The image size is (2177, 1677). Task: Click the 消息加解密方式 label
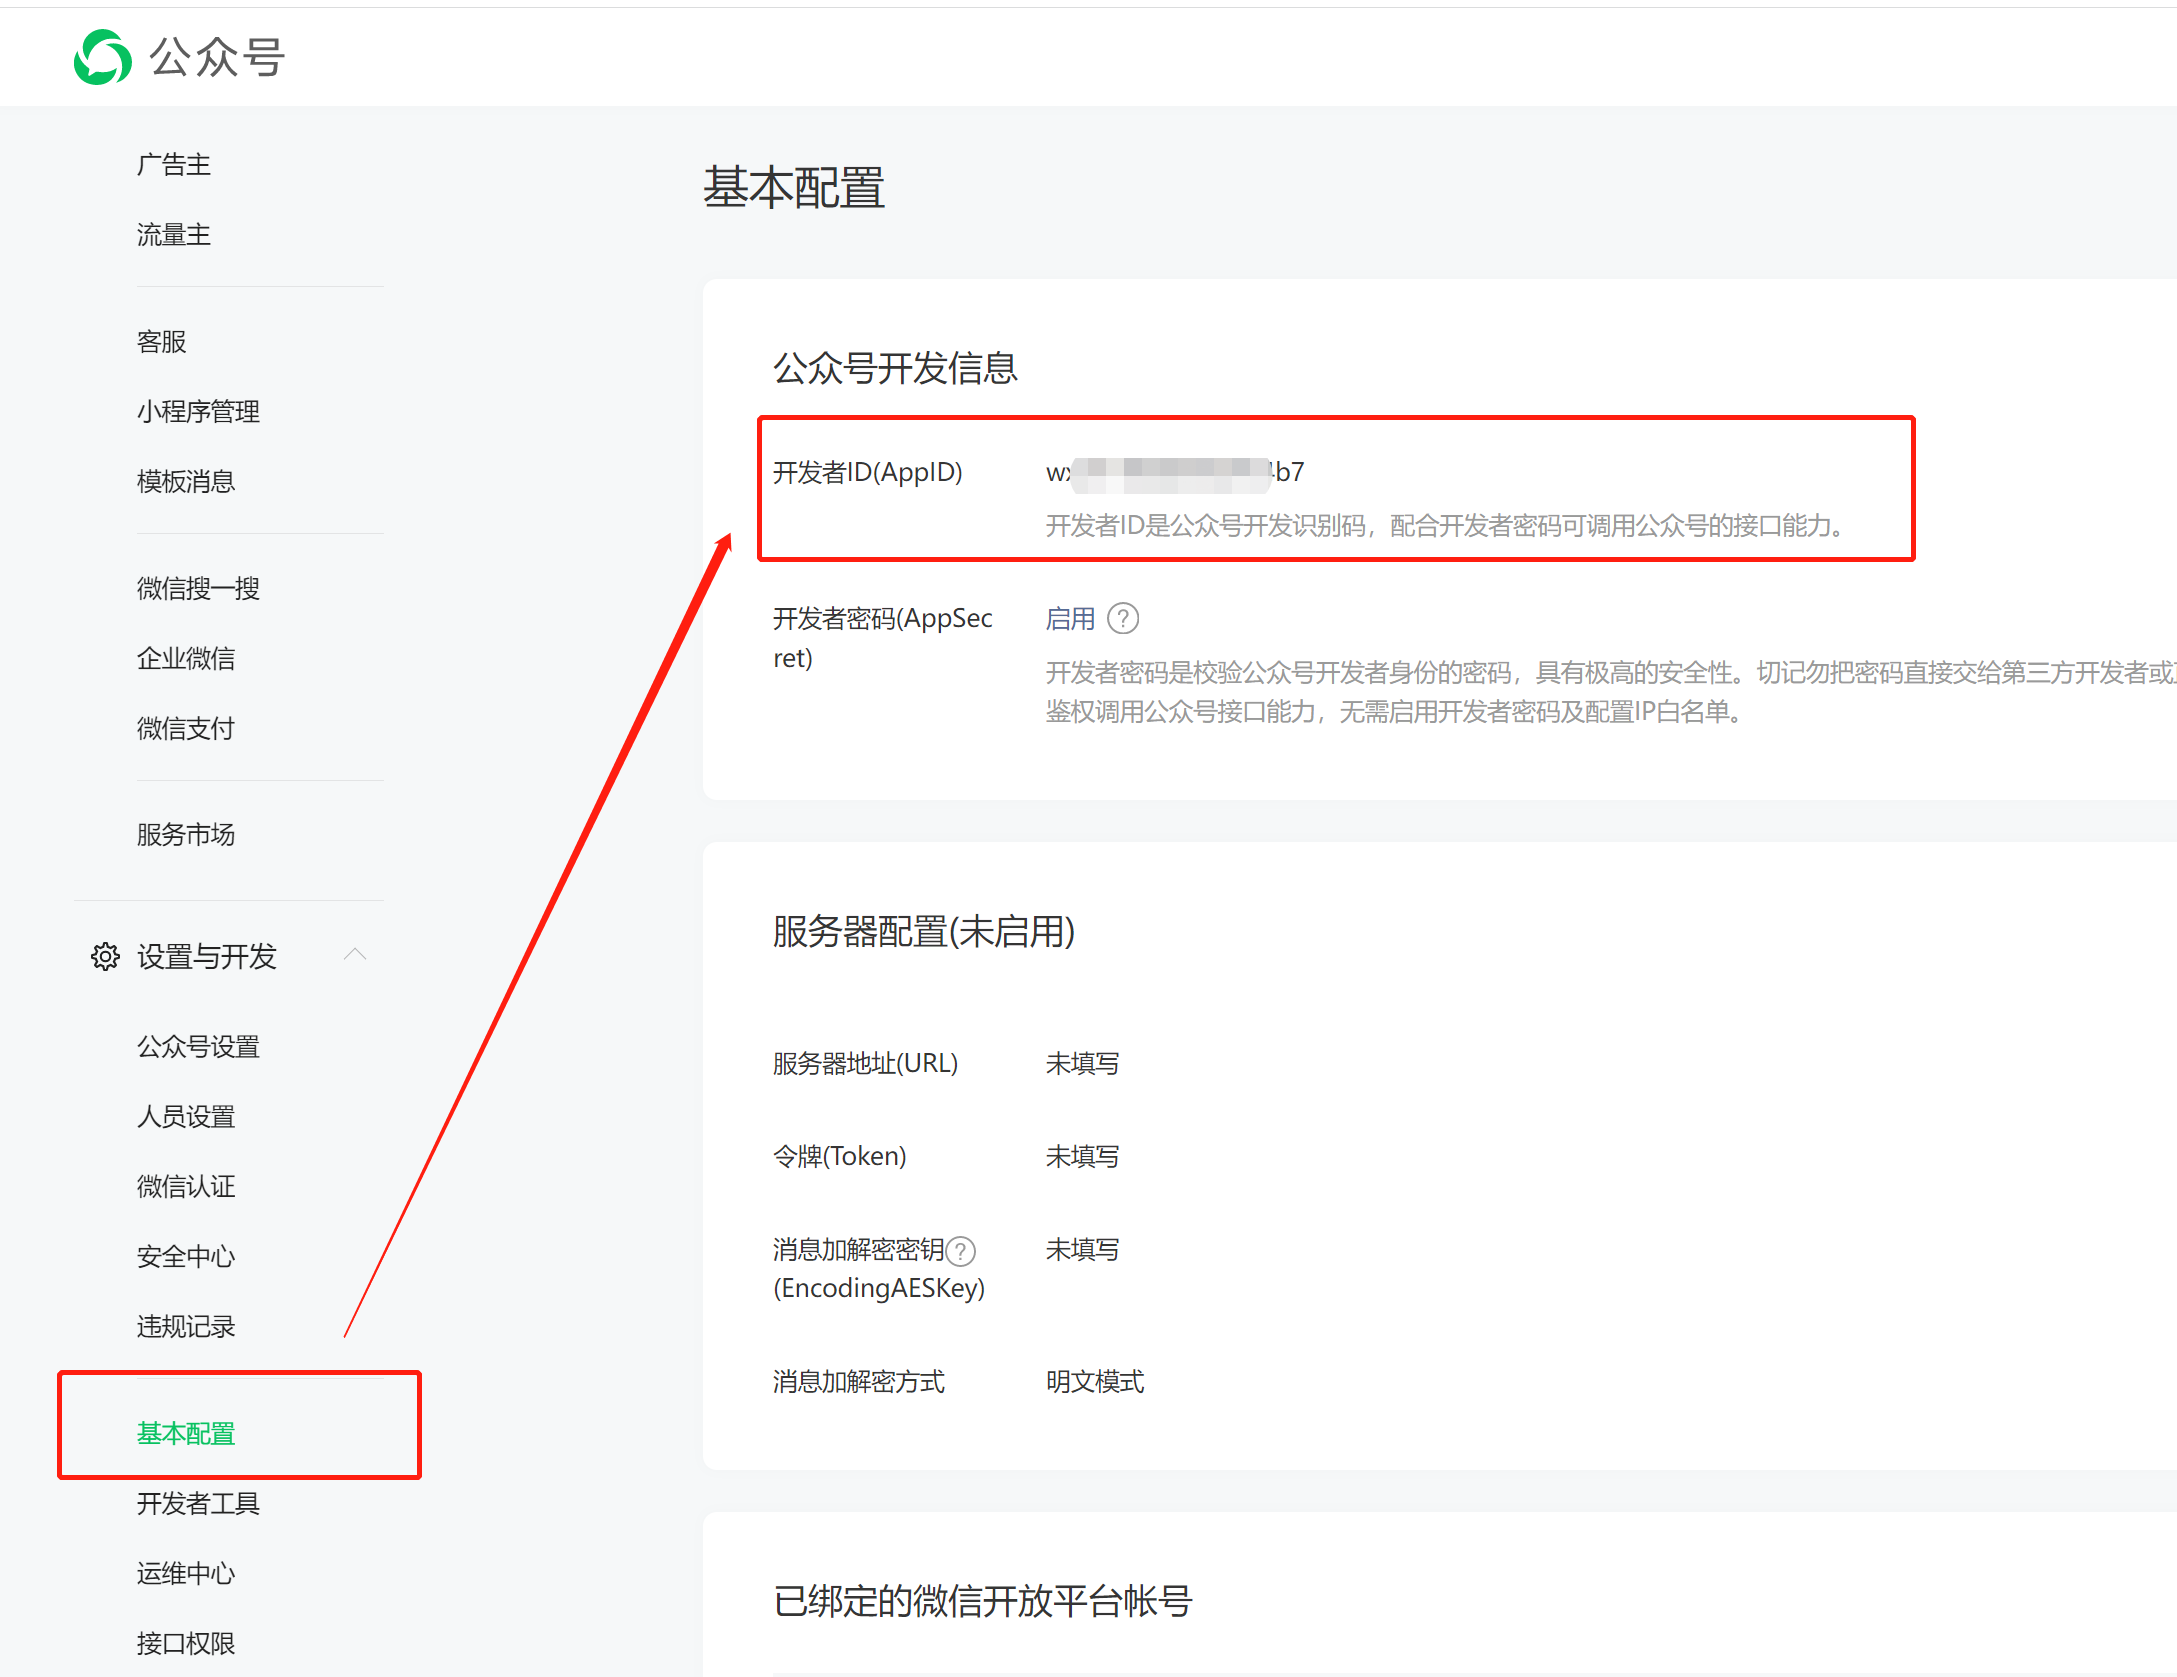859,1382
